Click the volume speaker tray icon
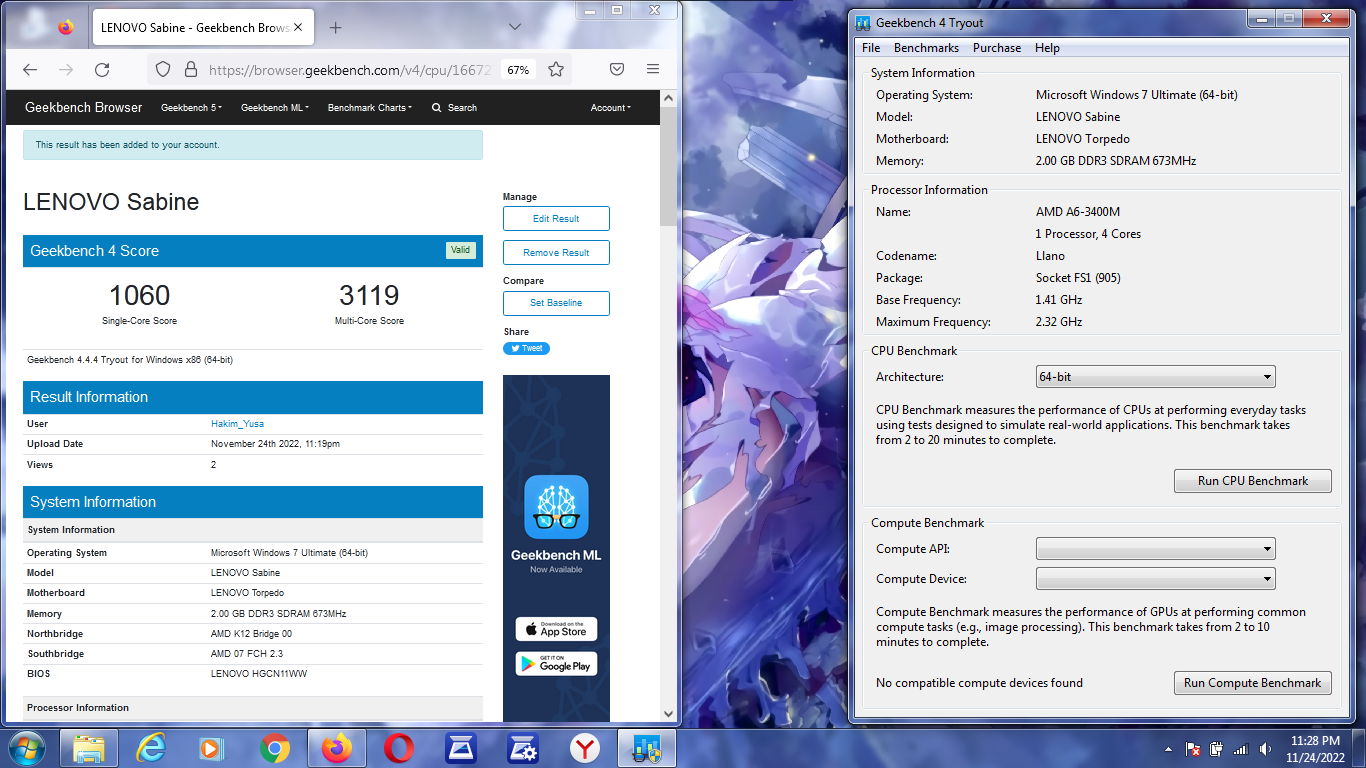The width and height of the screenshot is (1366, 768). 1265,748
